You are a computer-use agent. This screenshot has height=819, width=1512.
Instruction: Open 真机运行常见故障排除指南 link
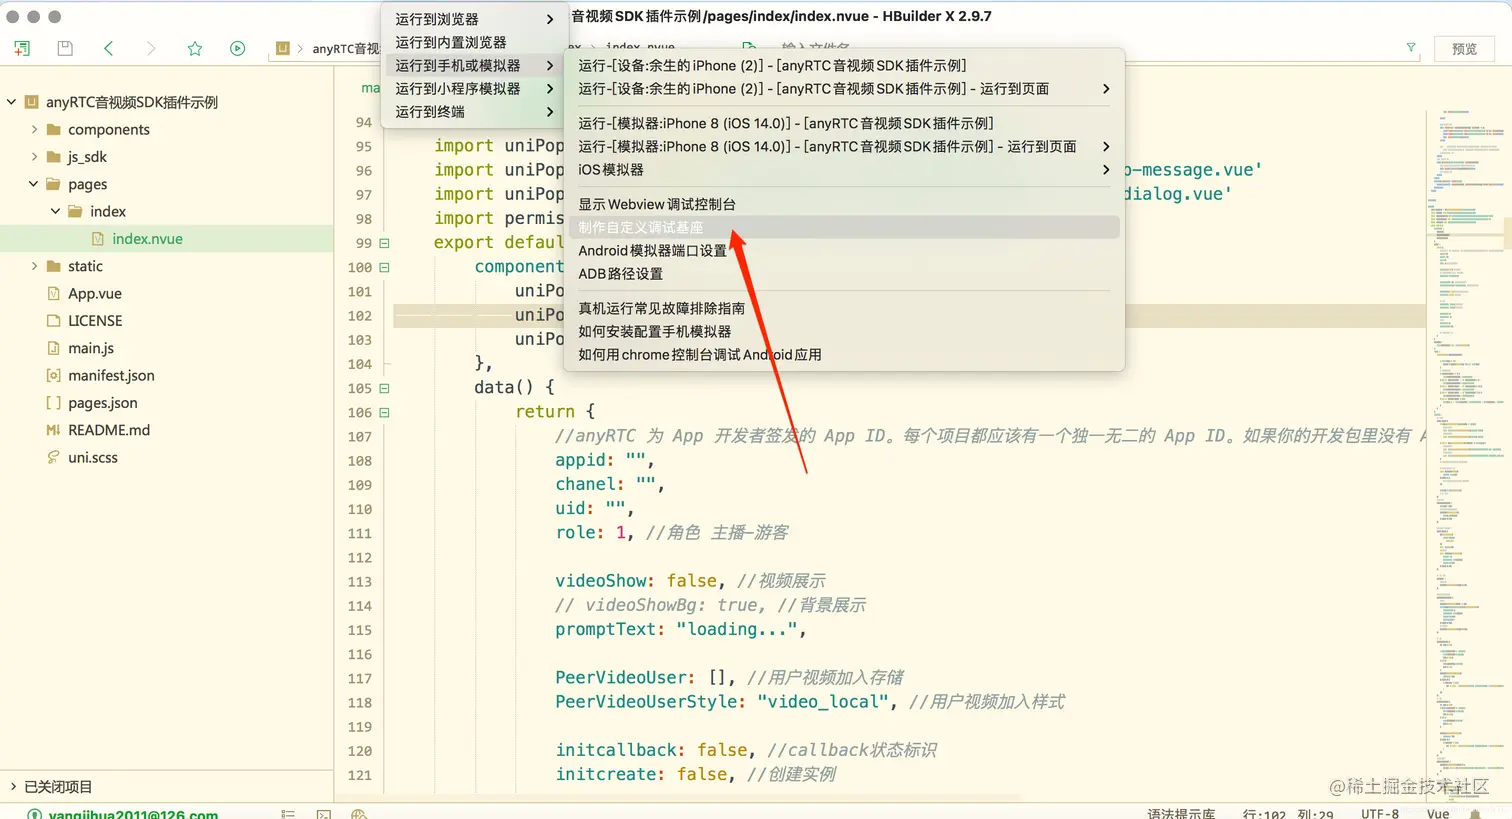point(844,308)
